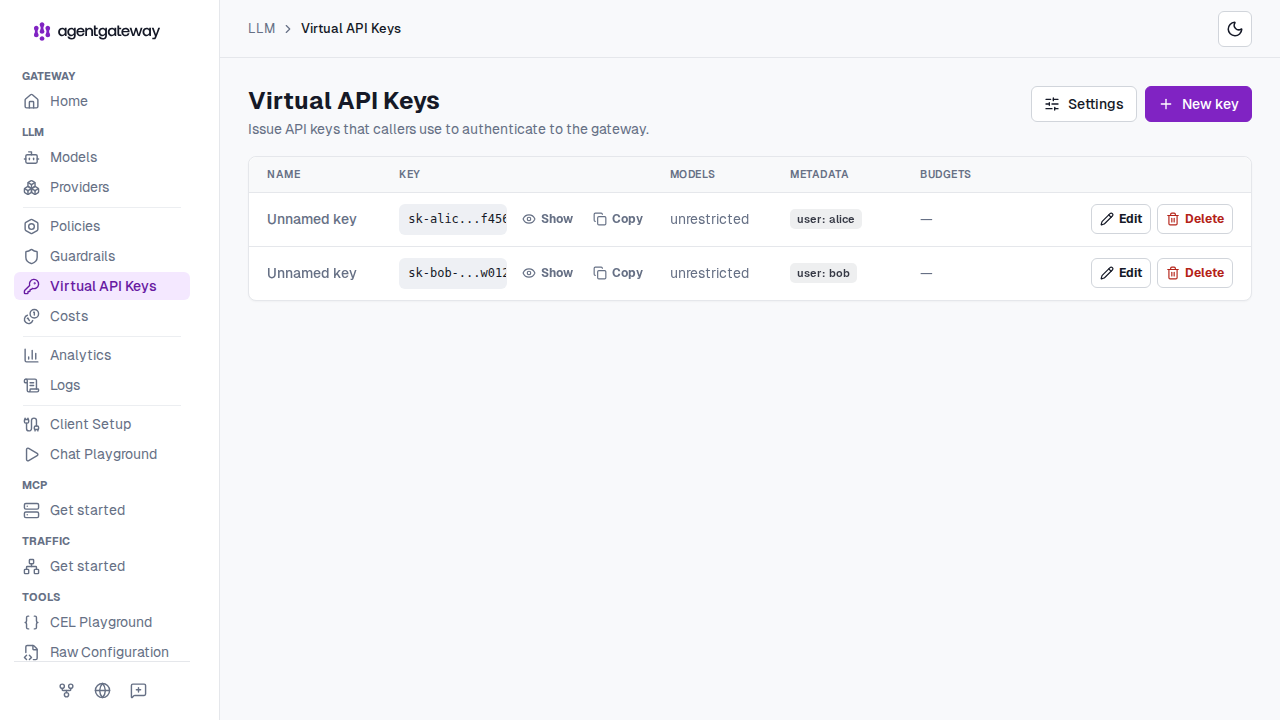Click the Home house icon in sidebar
The width and height of the screenshot is (1280, 720).
pyautogui.click(x=32, y=101)
